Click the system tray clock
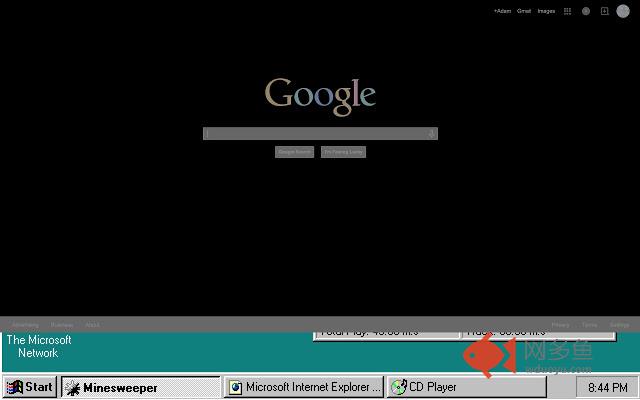The image size is (640, 400). point(607,387)
